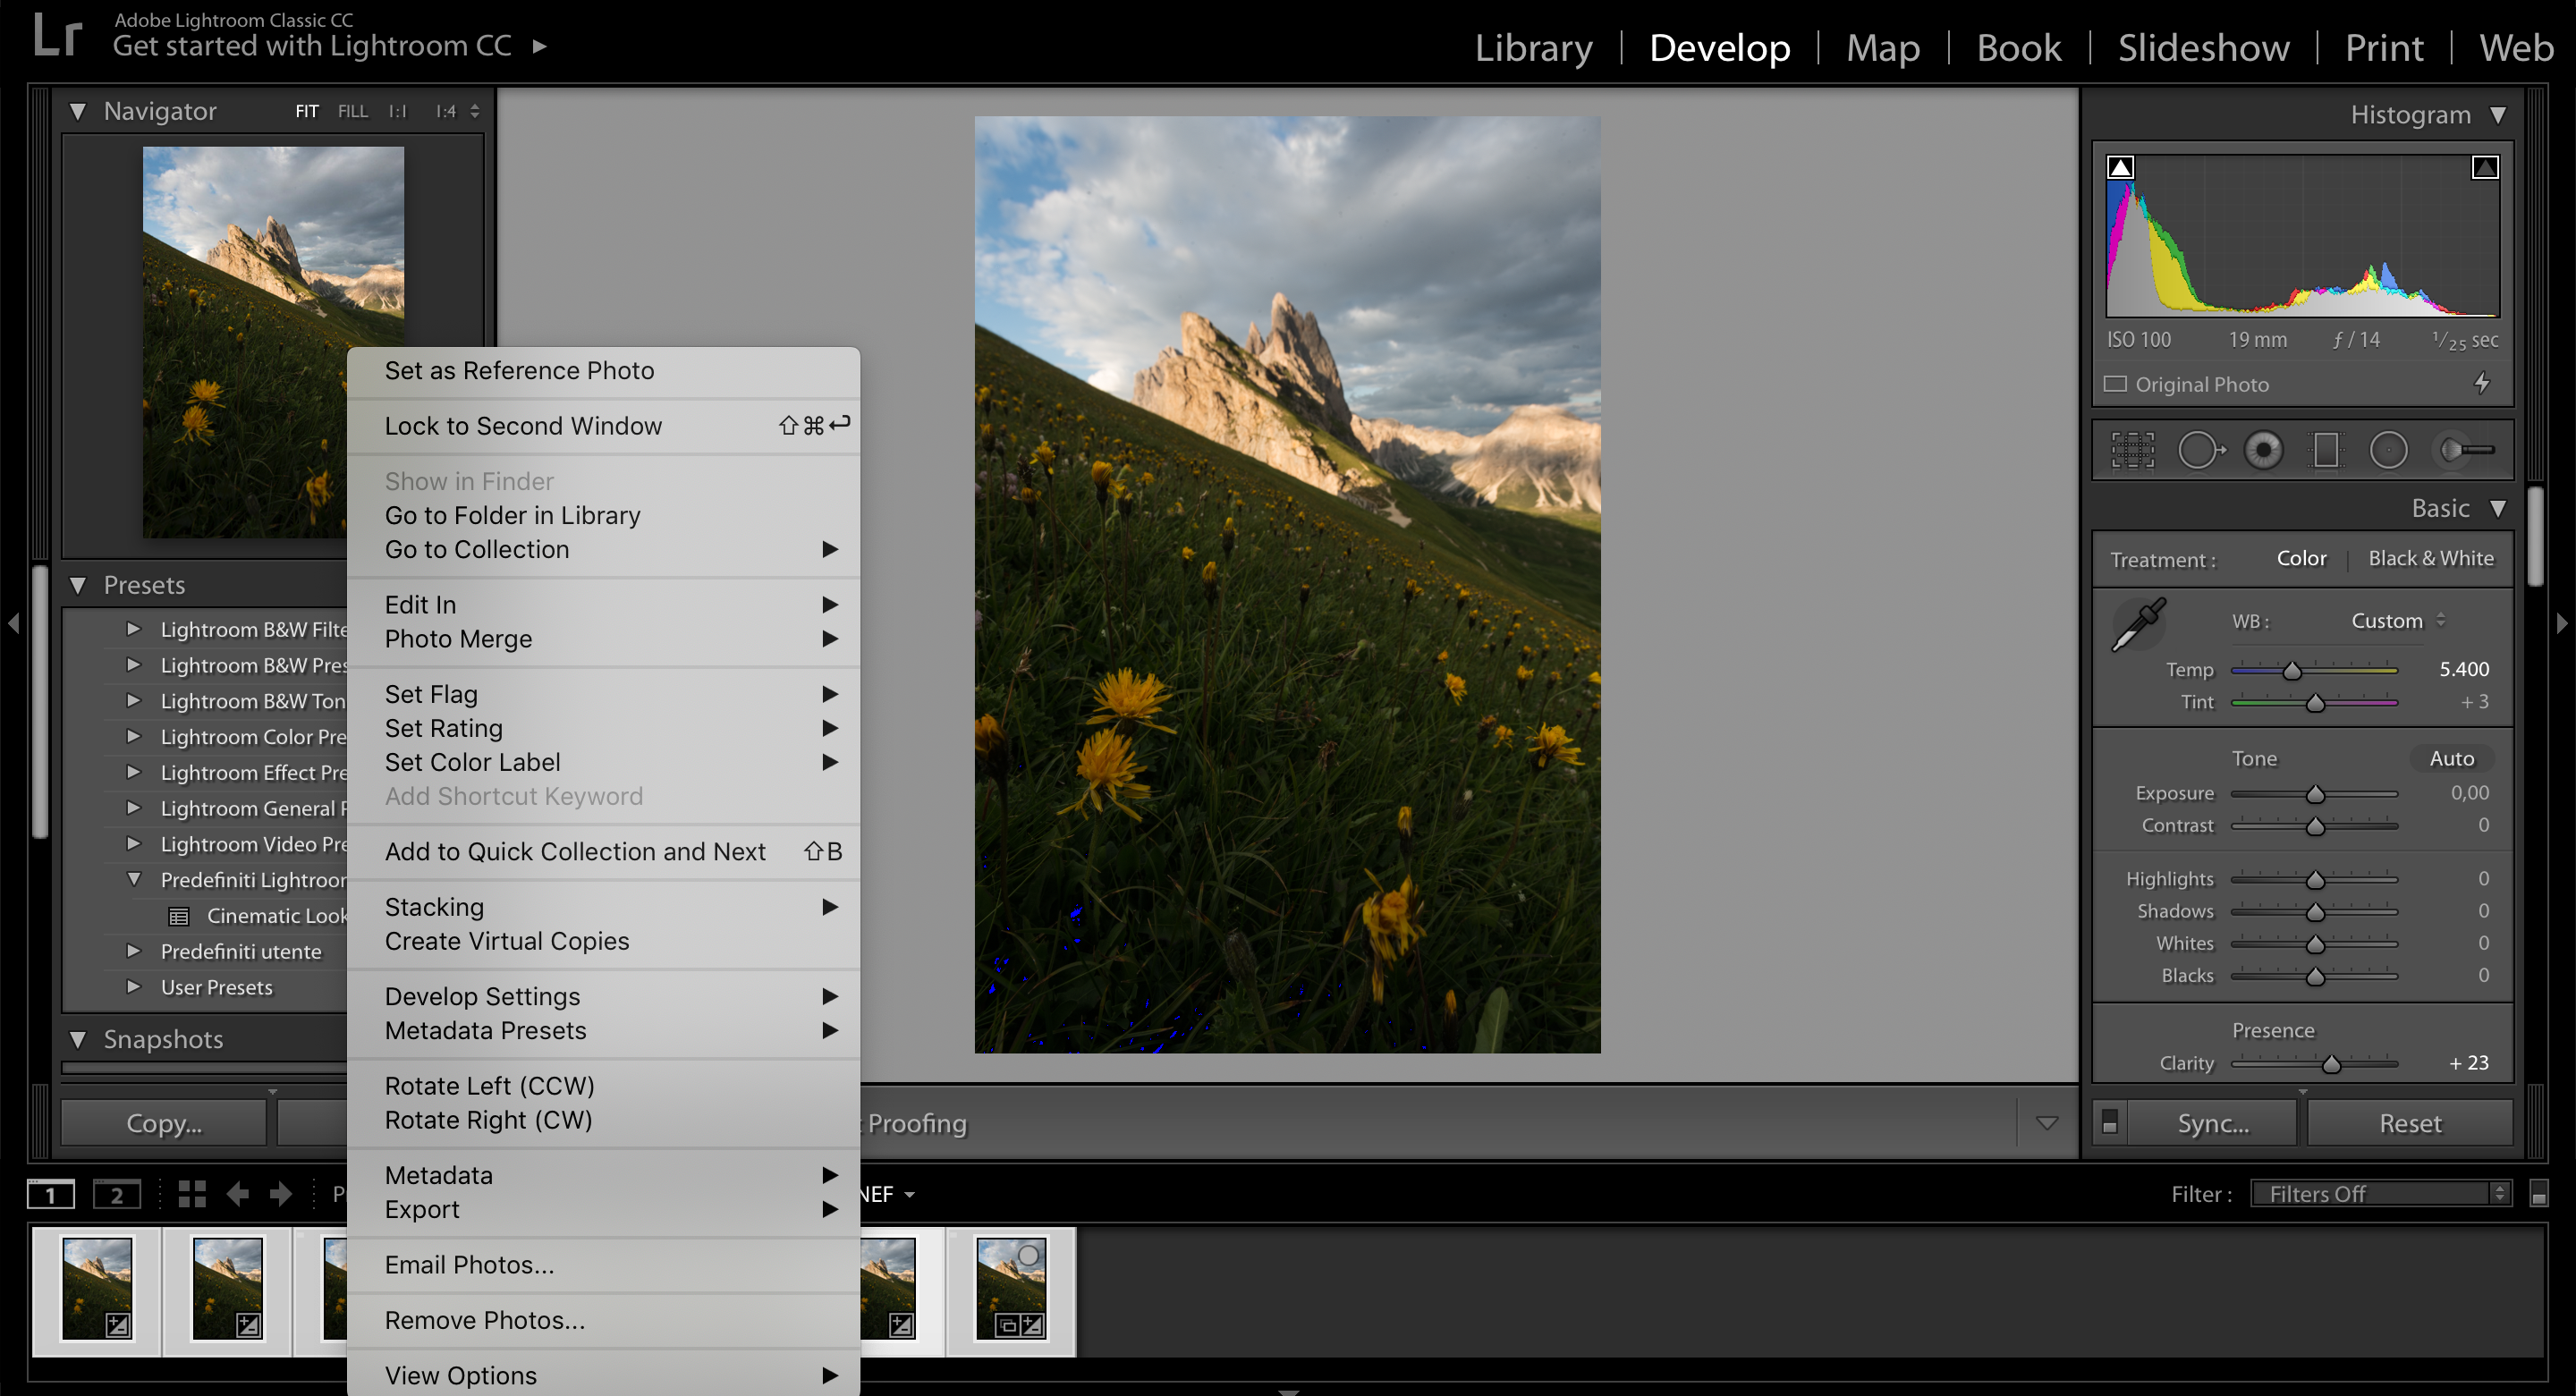Pick the White Balance eyedropper
This screenshot has width=2576, height=1396.
(2139, 625)
